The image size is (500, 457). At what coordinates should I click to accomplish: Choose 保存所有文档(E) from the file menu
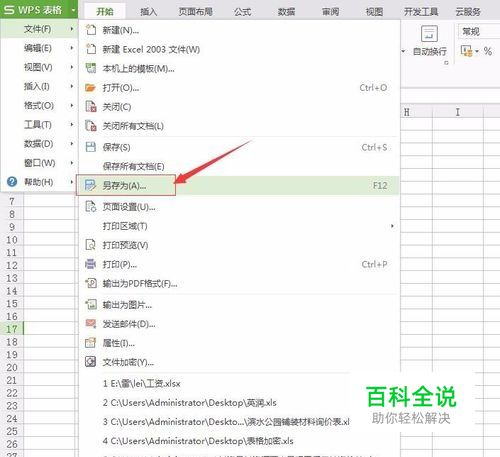pos(239,166)
